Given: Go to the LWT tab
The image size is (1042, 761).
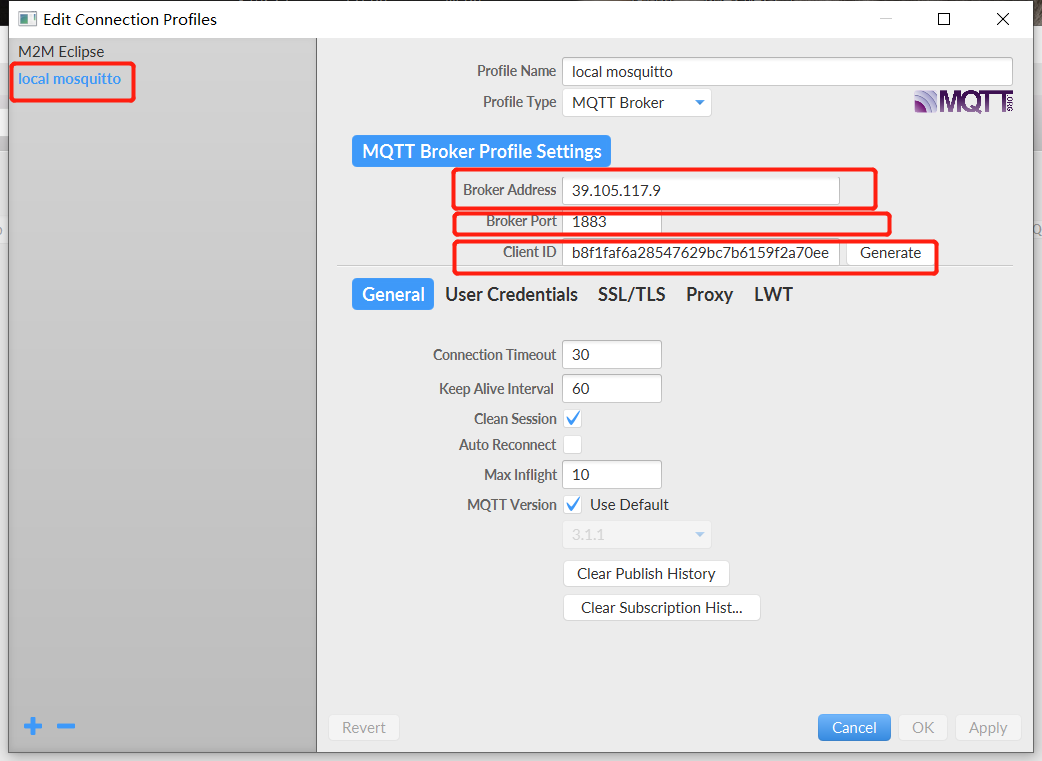Looking at the screenshot, I should tap(773, 294).
